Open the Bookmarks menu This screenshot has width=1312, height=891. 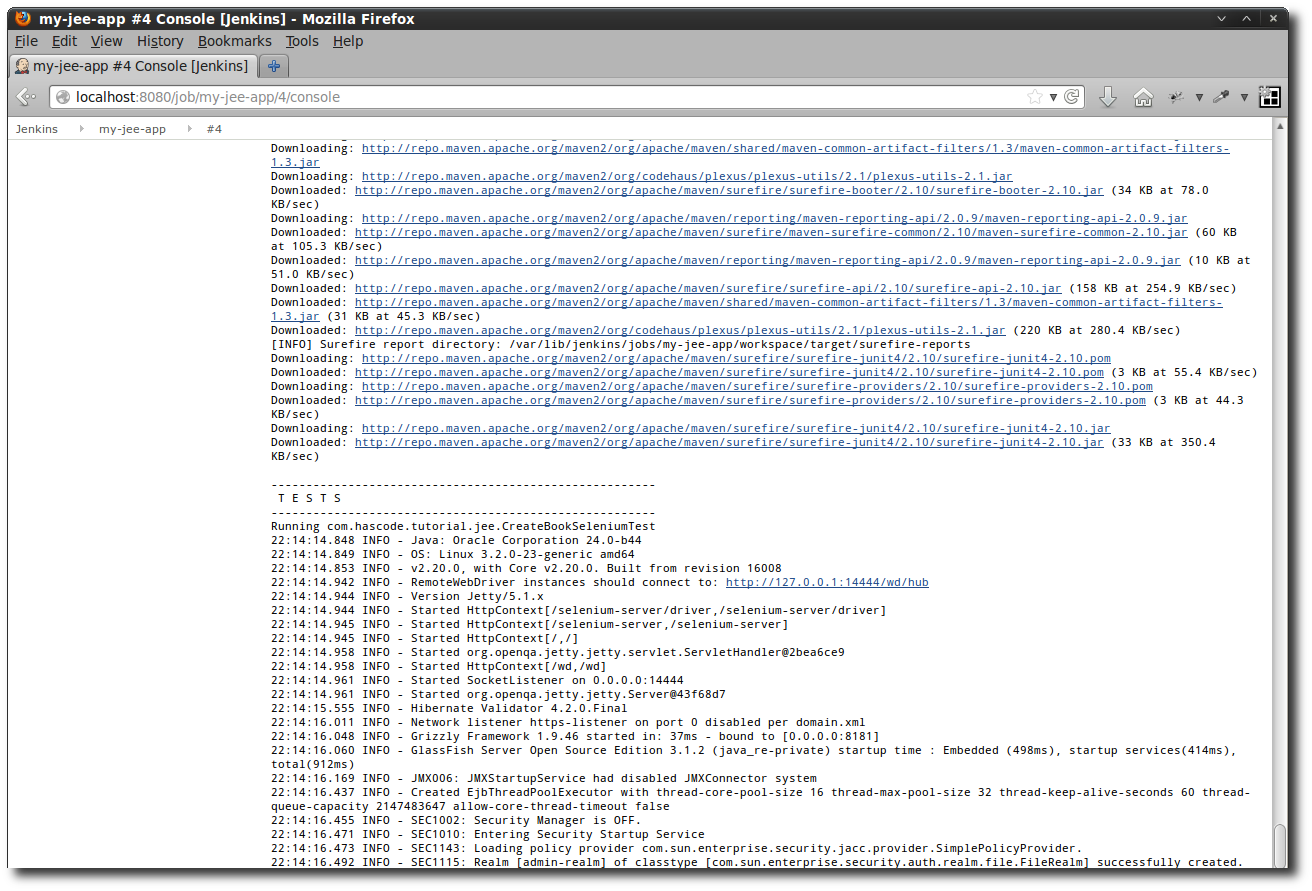pyautogui.click(x=234, y=41)
